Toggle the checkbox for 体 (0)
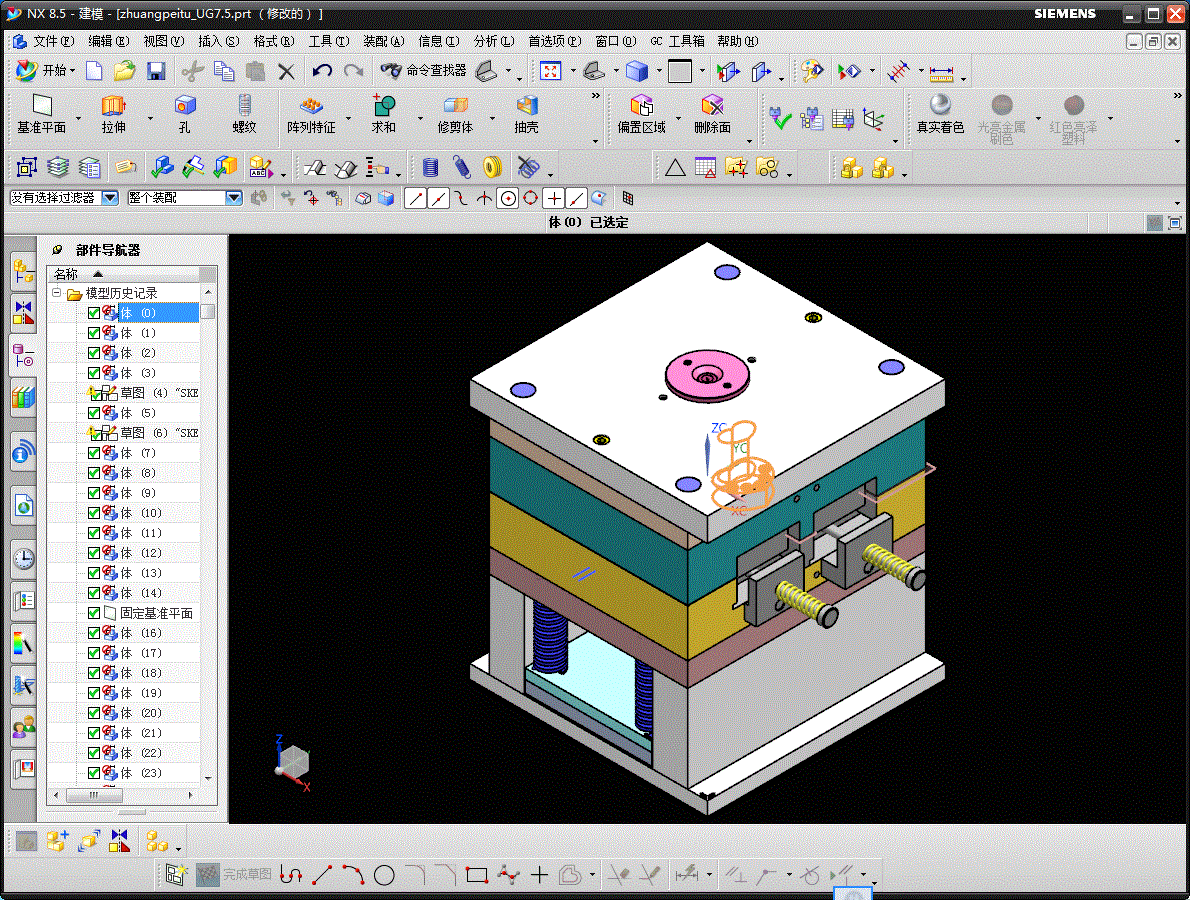 94,313
